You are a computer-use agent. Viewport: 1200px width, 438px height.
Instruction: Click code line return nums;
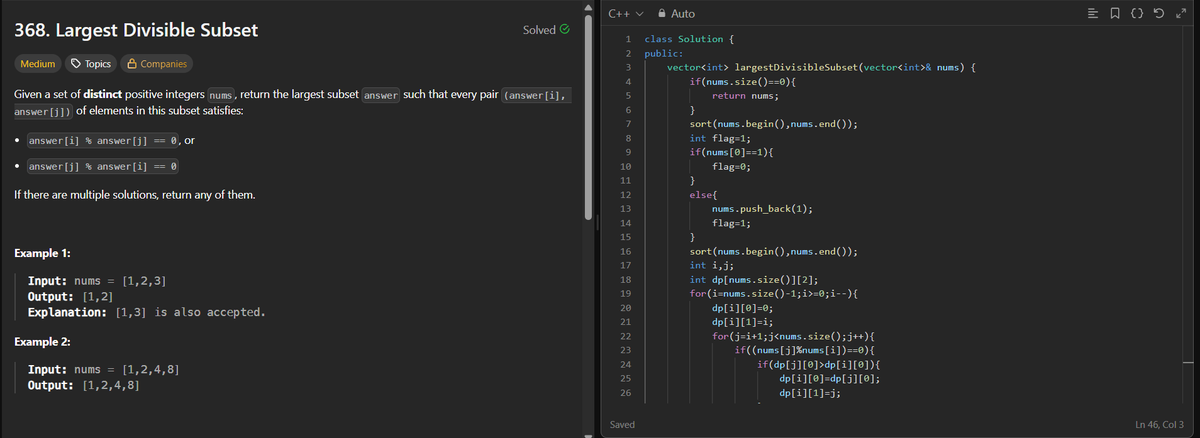tap(745, 96)
